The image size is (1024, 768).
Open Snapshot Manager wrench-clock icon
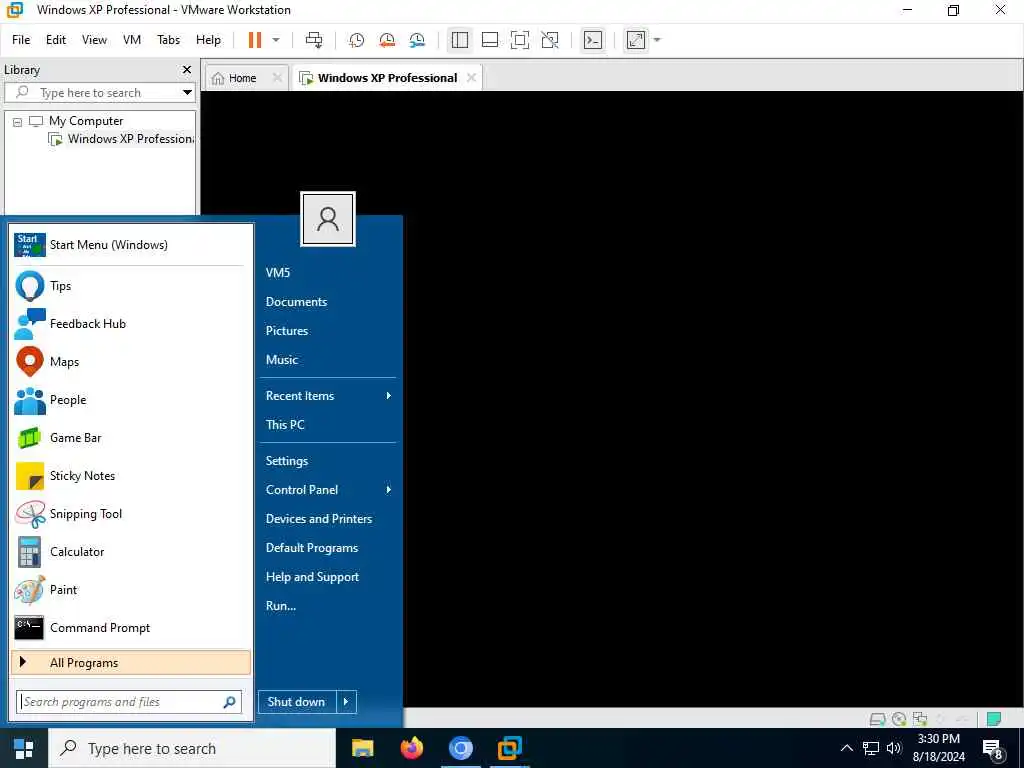pos(417,40)
